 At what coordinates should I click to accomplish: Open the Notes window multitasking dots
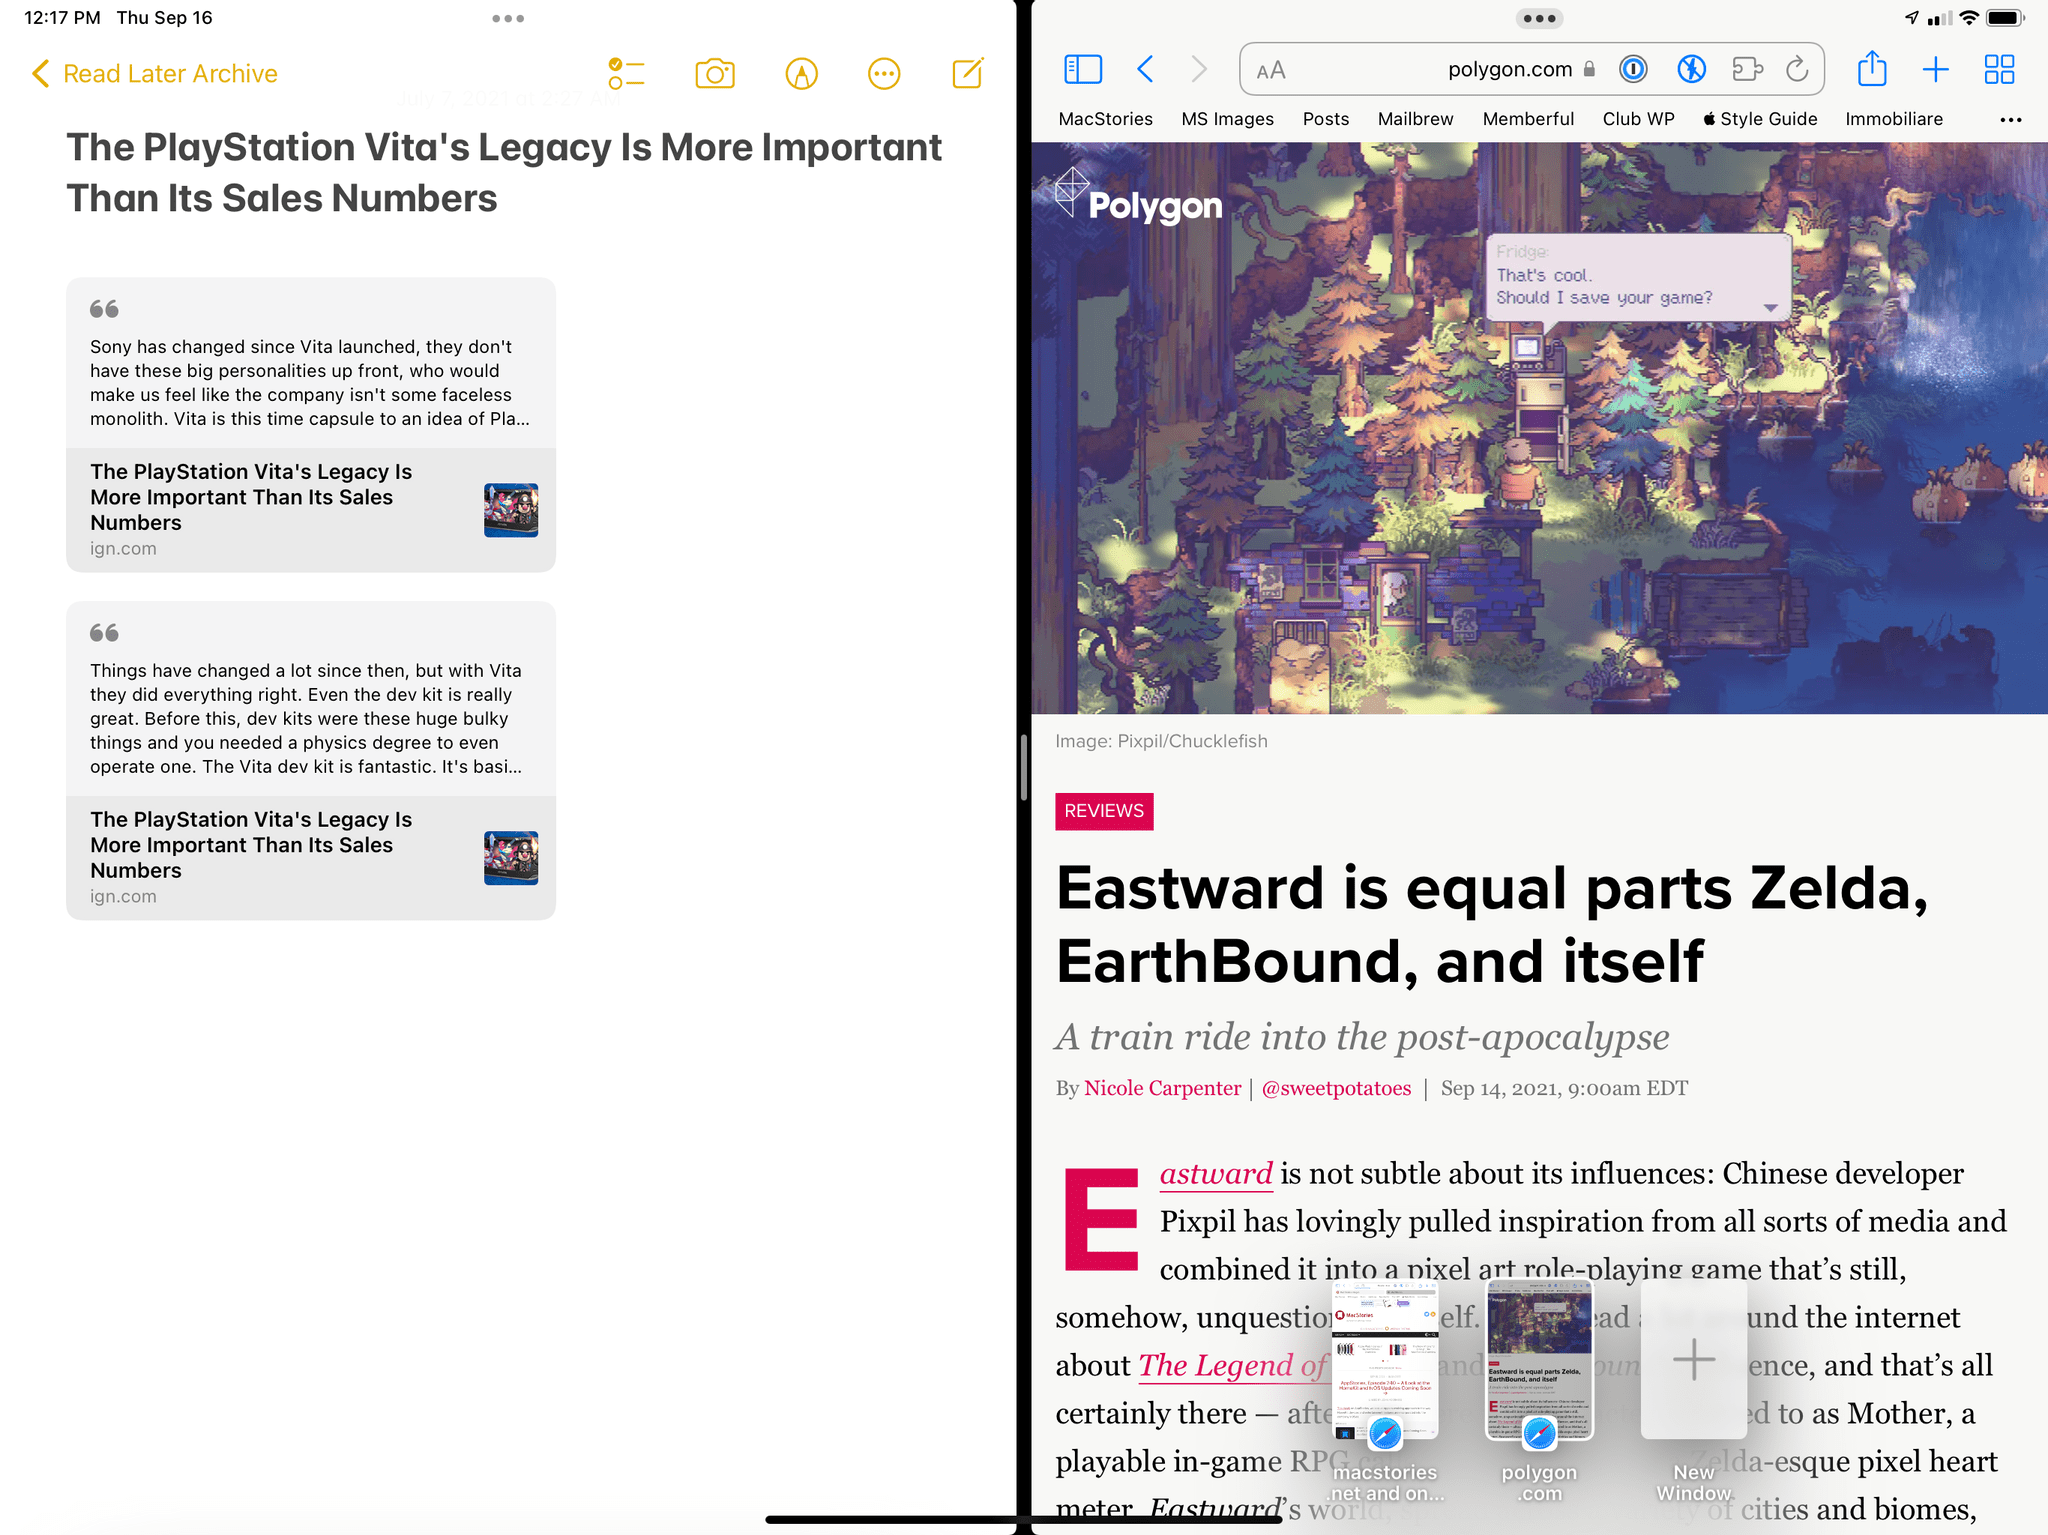[x=508, y=18]
